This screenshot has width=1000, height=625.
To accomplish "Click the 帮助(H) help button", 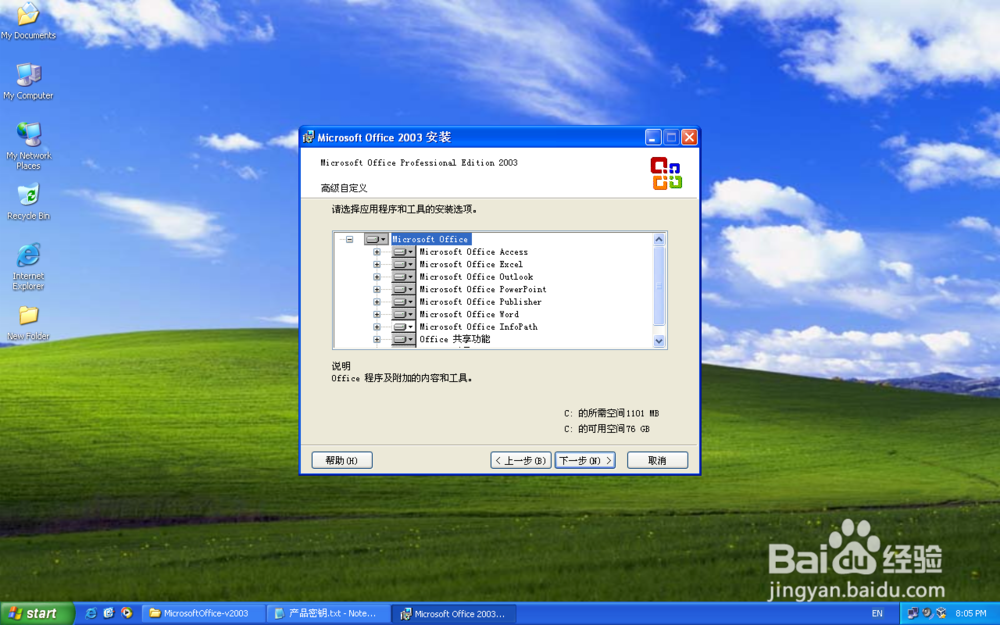I will 342,460.
